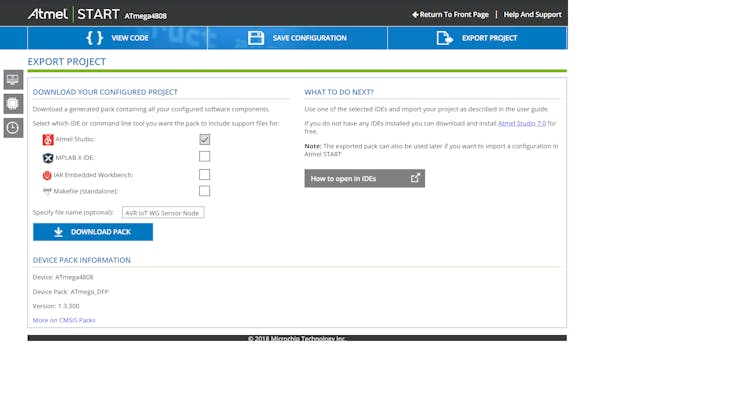Open the dashboard monitor sidebar icon
Viewport: 740px width, 400px height.
[x=13, y=80]
